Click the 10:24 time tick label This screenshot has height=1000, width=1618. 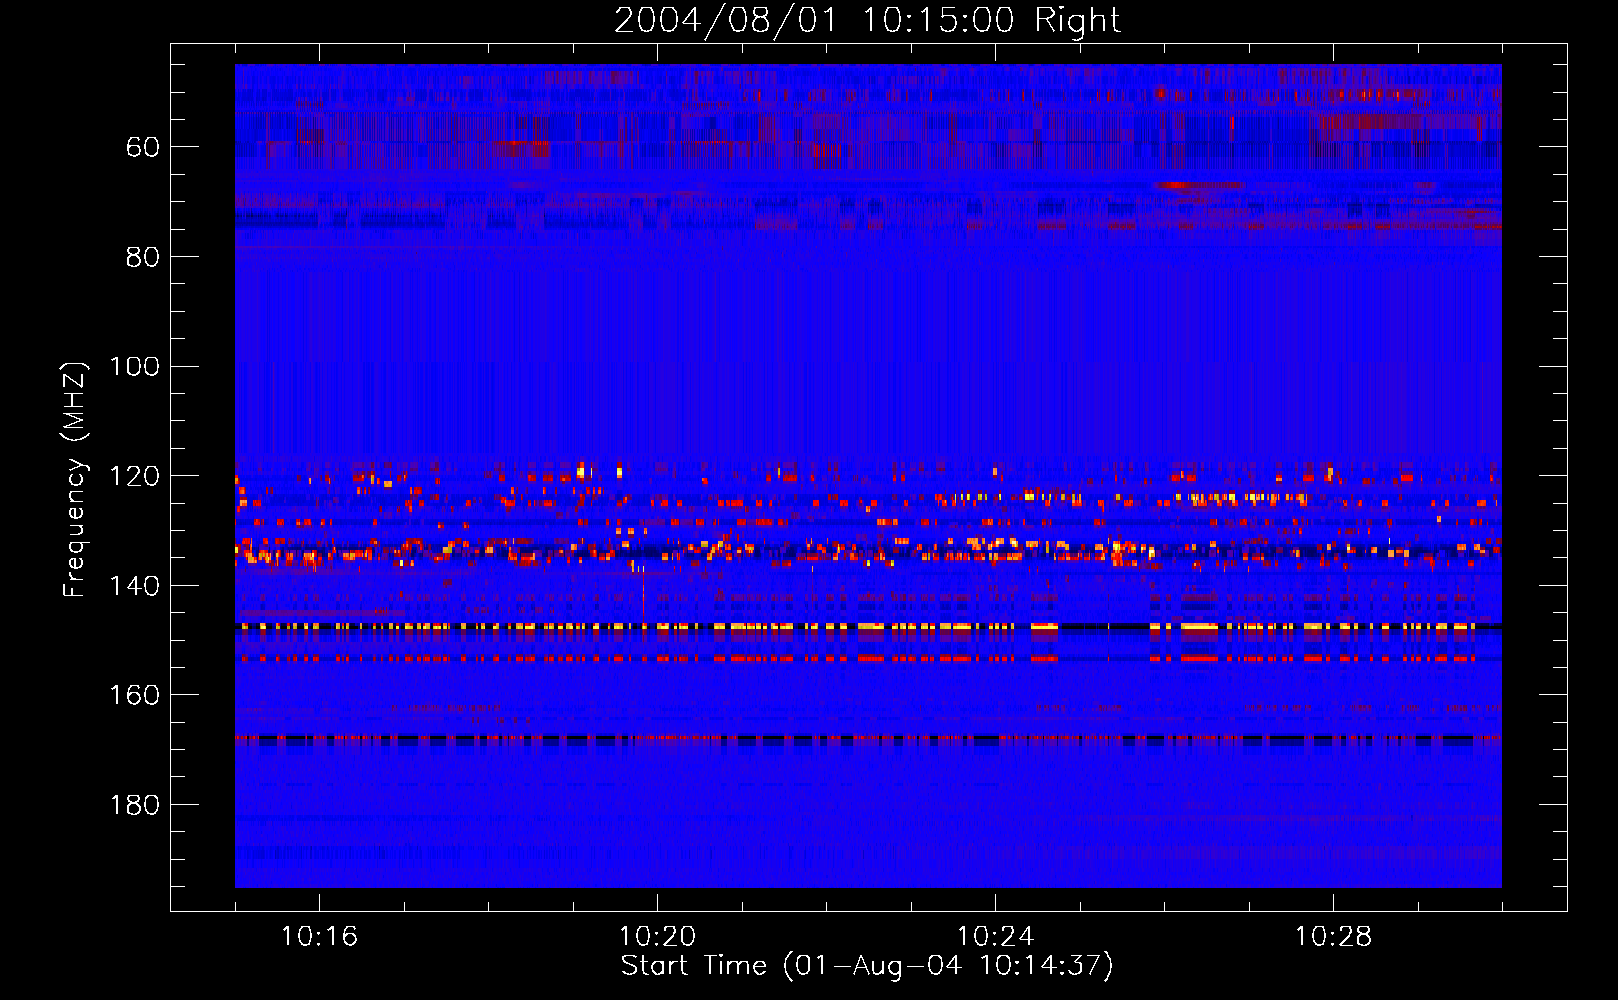tap(995, 937)
